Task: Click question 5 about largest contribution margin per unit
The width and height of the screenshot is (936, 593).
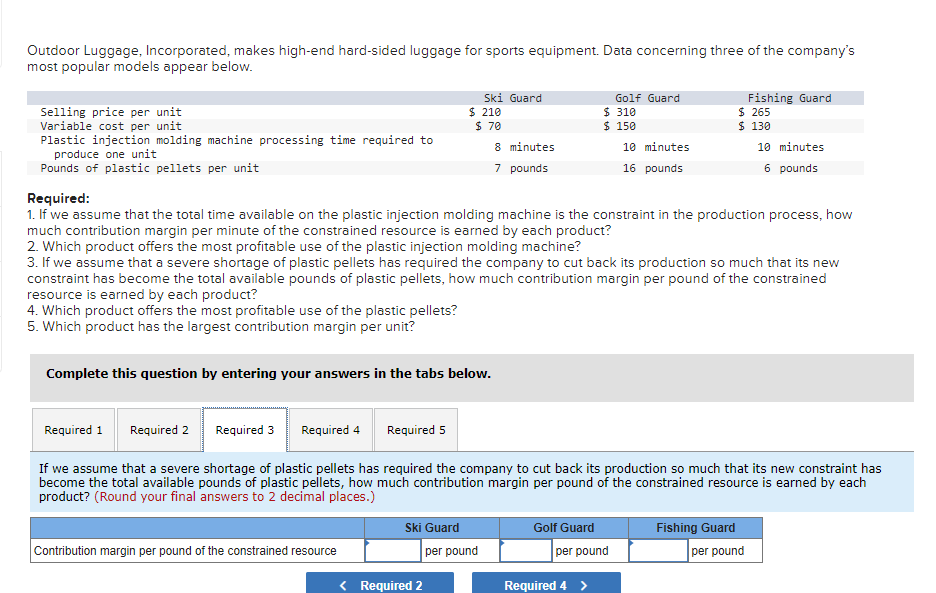Action: (221, 327)
